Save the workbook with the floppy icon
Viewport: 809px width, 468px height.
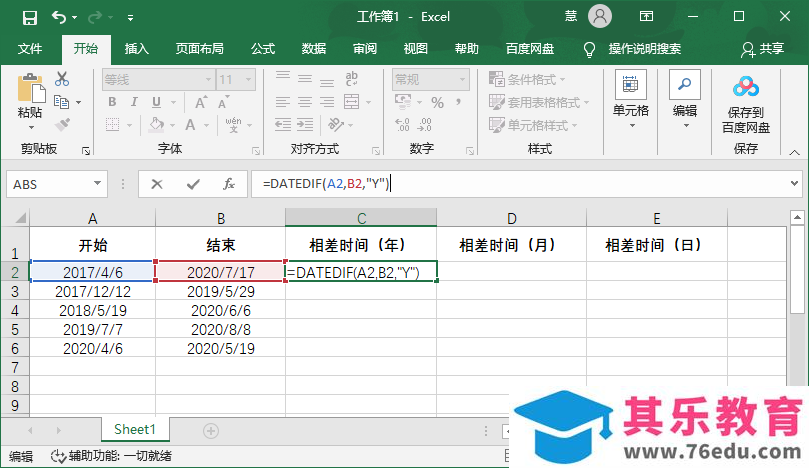pos(29,18)
